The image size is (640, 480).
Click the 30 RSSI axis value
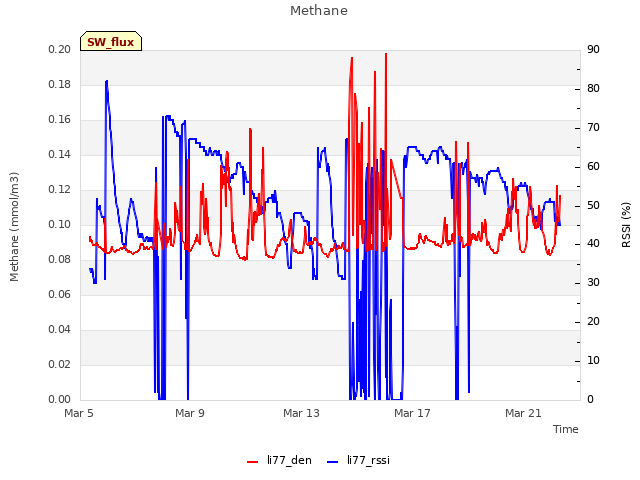(593, 282)
